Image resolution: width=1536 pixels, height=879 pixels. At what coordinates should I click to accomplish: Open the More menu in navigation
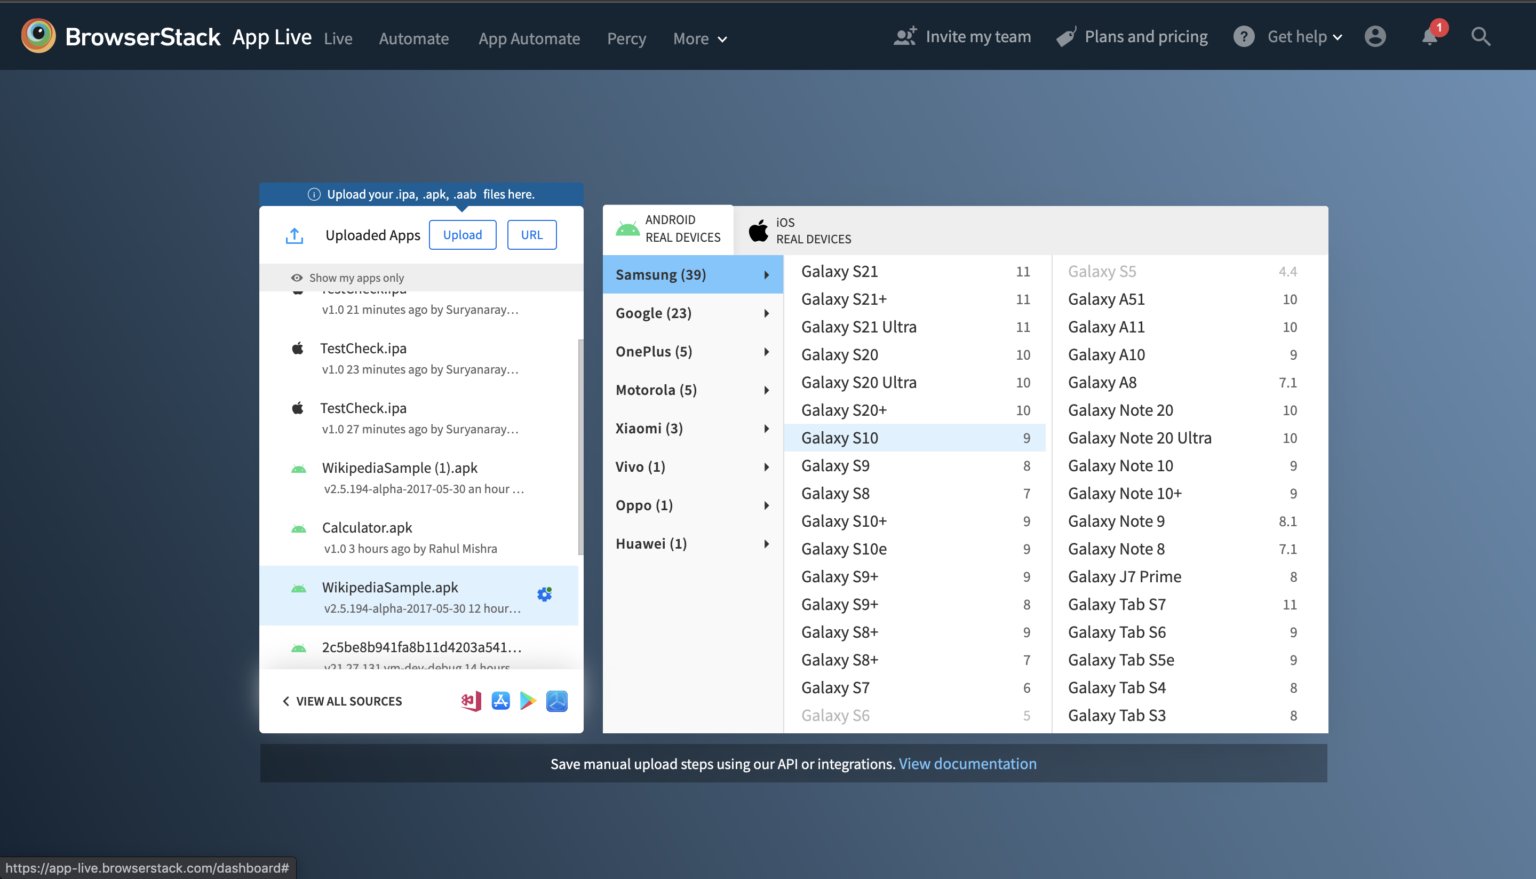tap(699, 39)
